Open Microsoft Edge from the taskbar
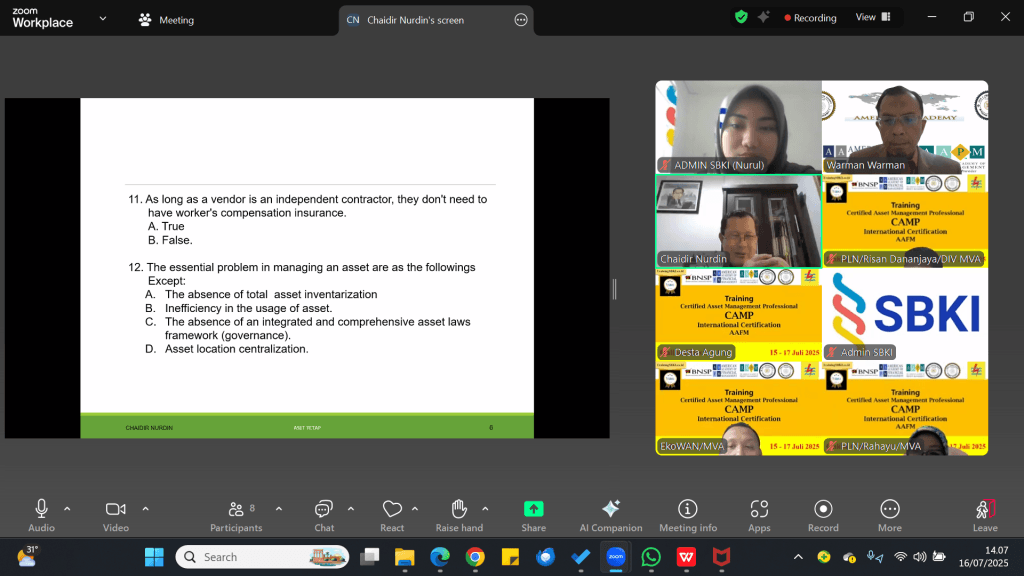Screen dimensions: 1024x576 (x=440, y=557)
